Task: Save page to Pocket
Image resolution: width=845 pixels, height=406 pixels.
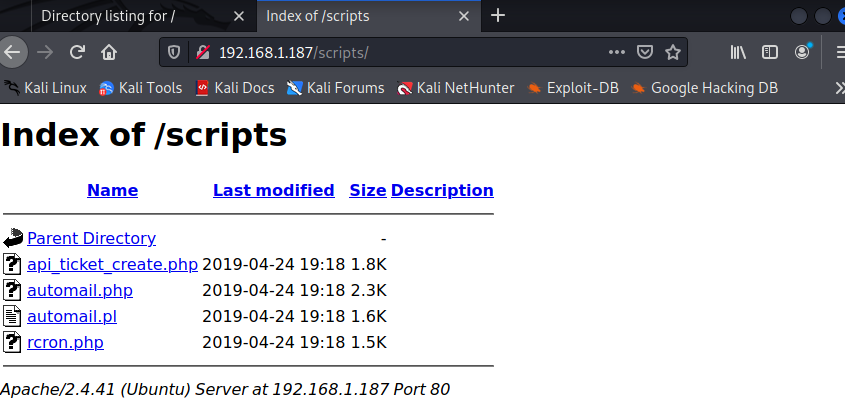Action: point(646,52)
